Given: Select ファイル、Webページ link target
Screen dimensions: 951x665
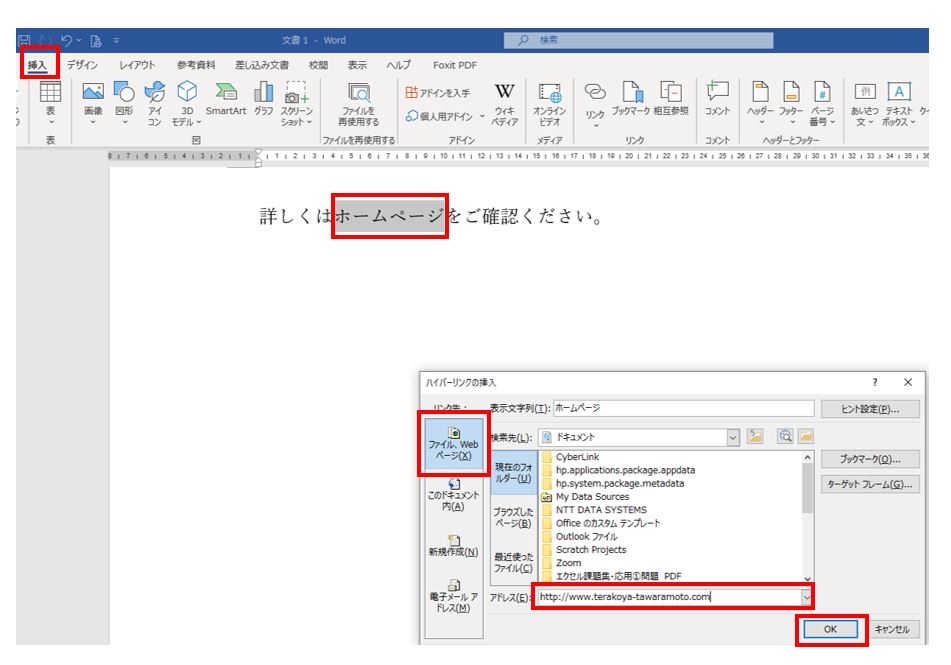Looking at the screenshot, I should [454, 442].
